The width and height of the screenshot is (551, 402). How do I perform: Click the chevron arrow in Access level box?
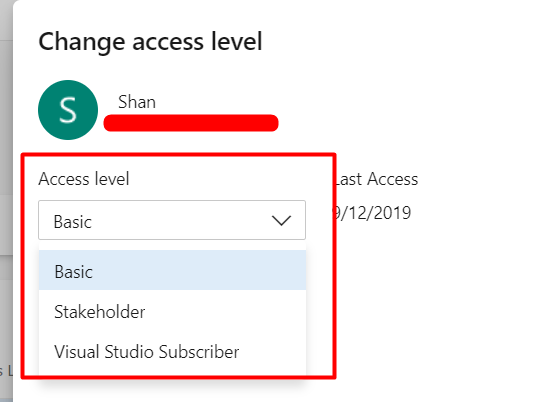[281, 220]
